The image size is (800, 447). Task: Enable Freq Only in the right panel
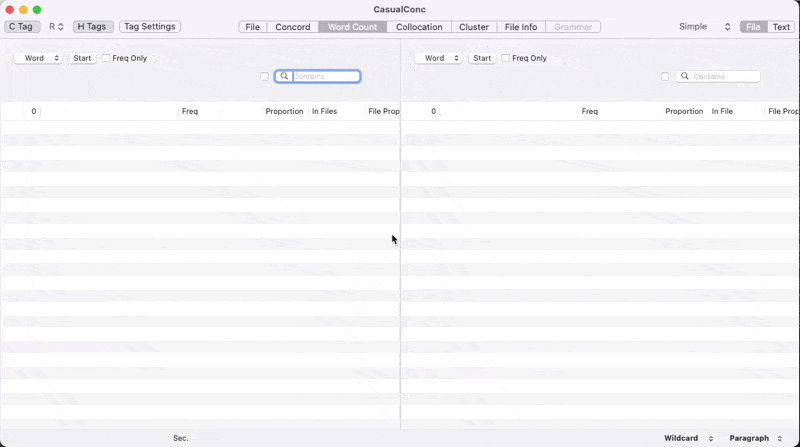[x=506, y=58]
